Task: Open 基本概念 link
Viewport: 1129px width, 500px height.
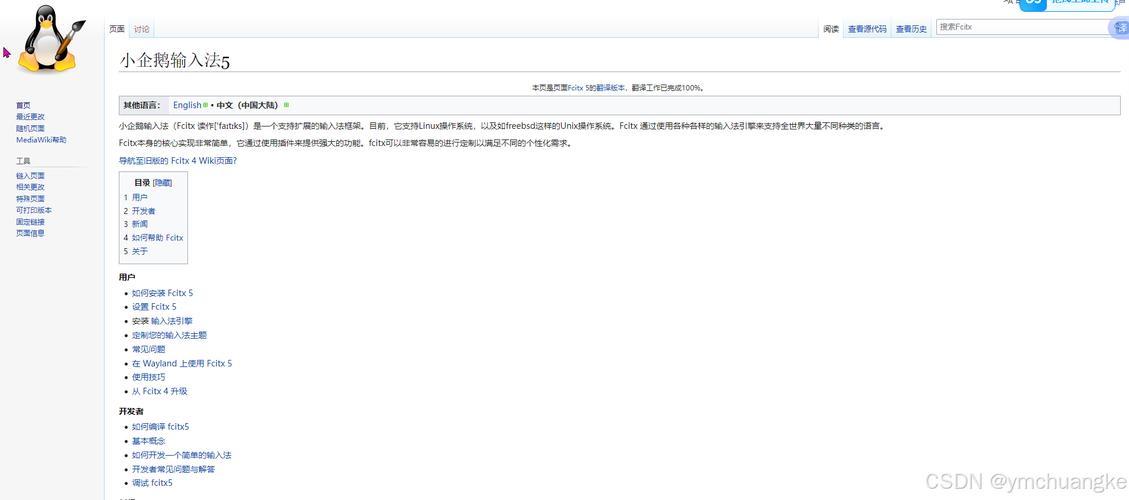Action: click(x=148, y=441)
